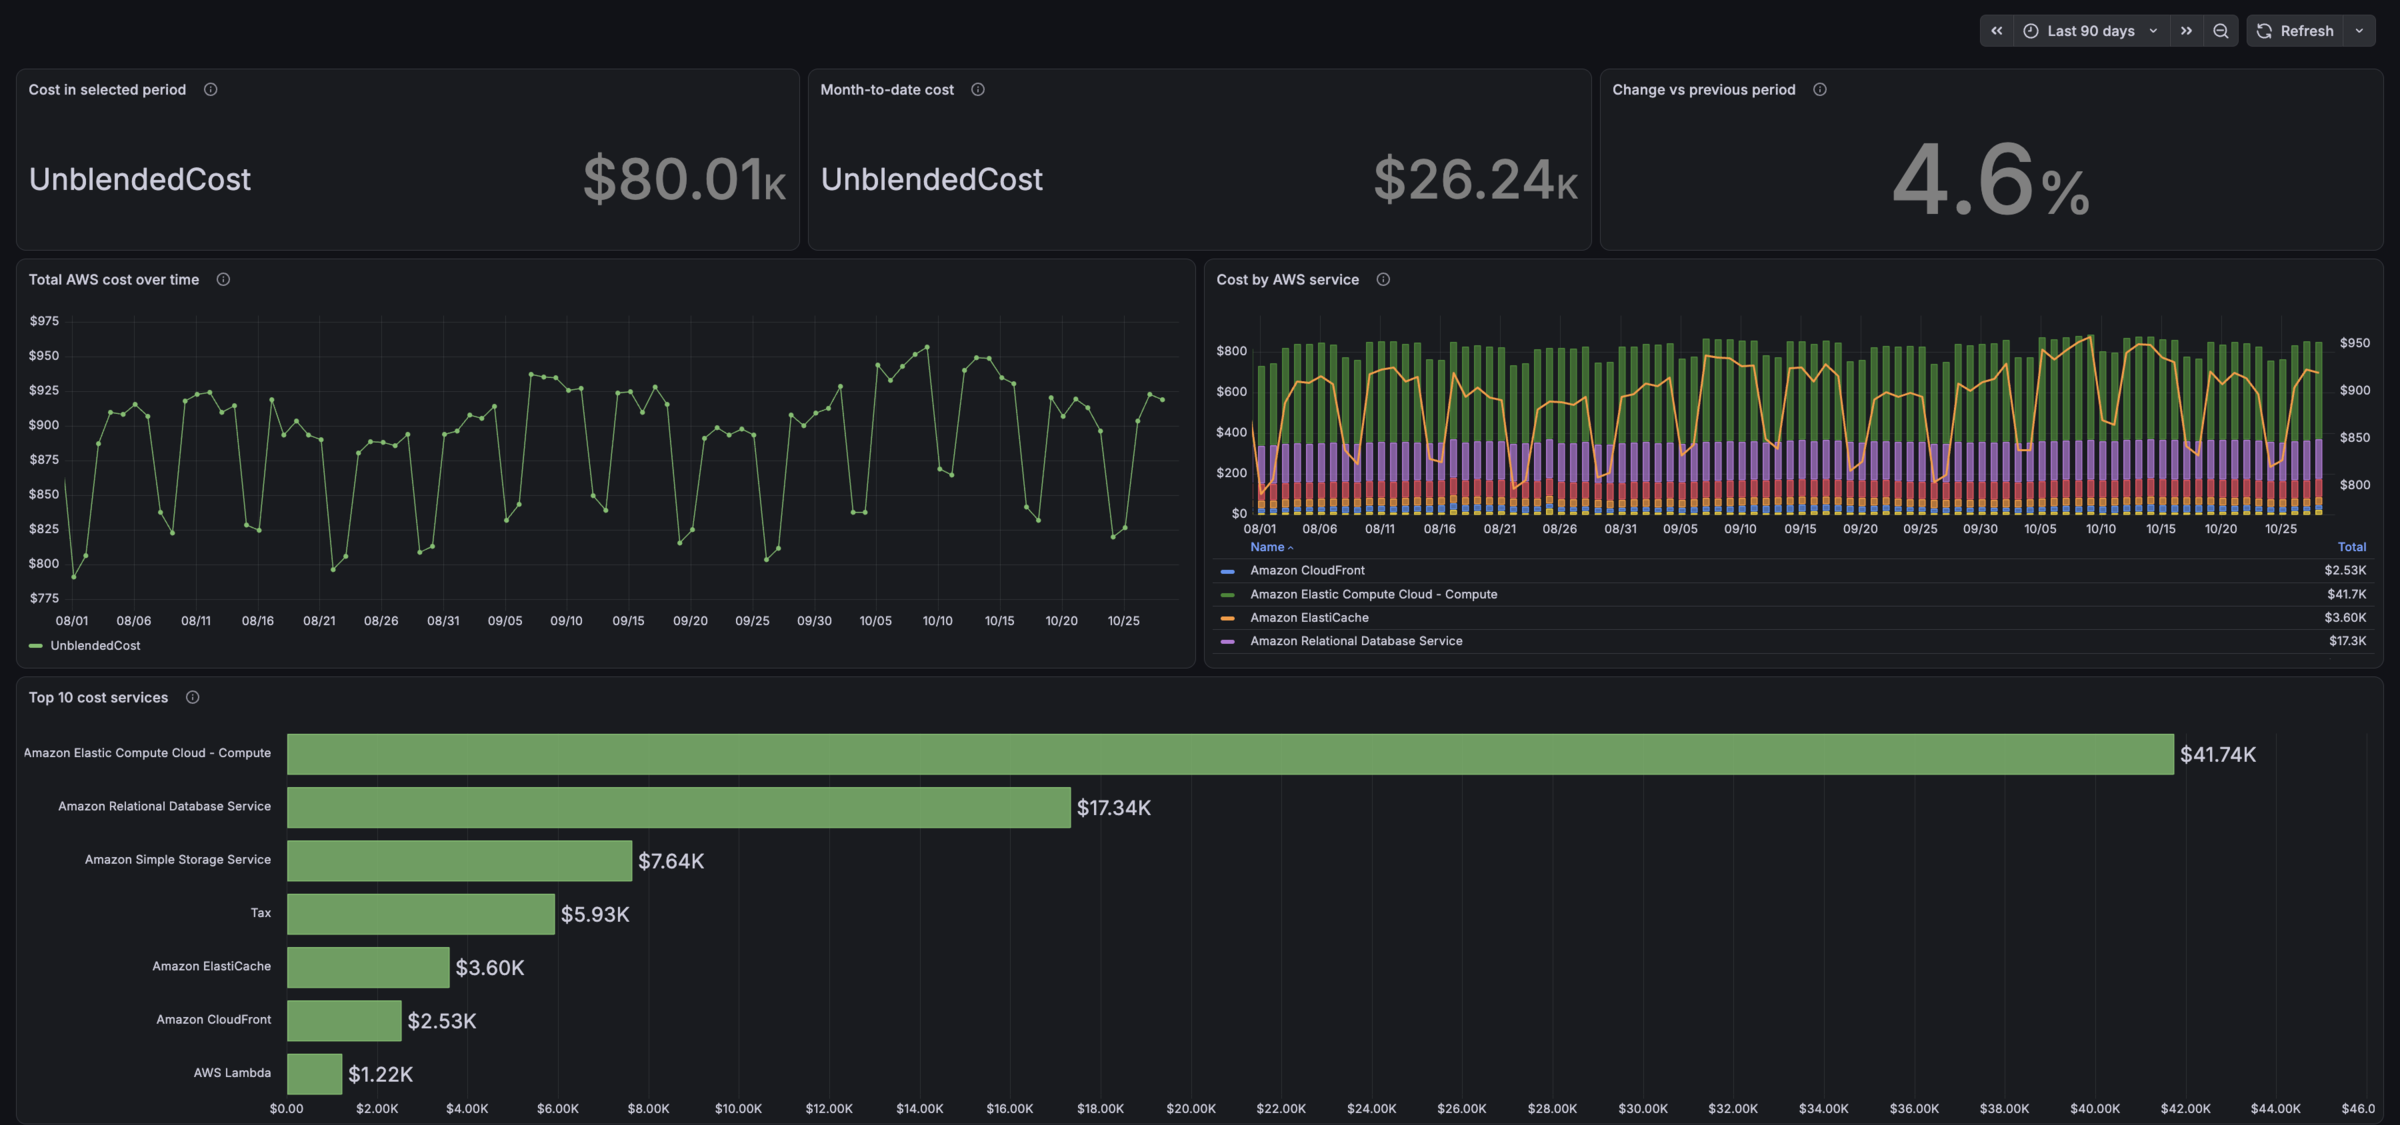Viewport: 2400px width, 1125px height.
Task: Click the $3.60K ElastiCache legend total
Action: (x=2345, y=618)
